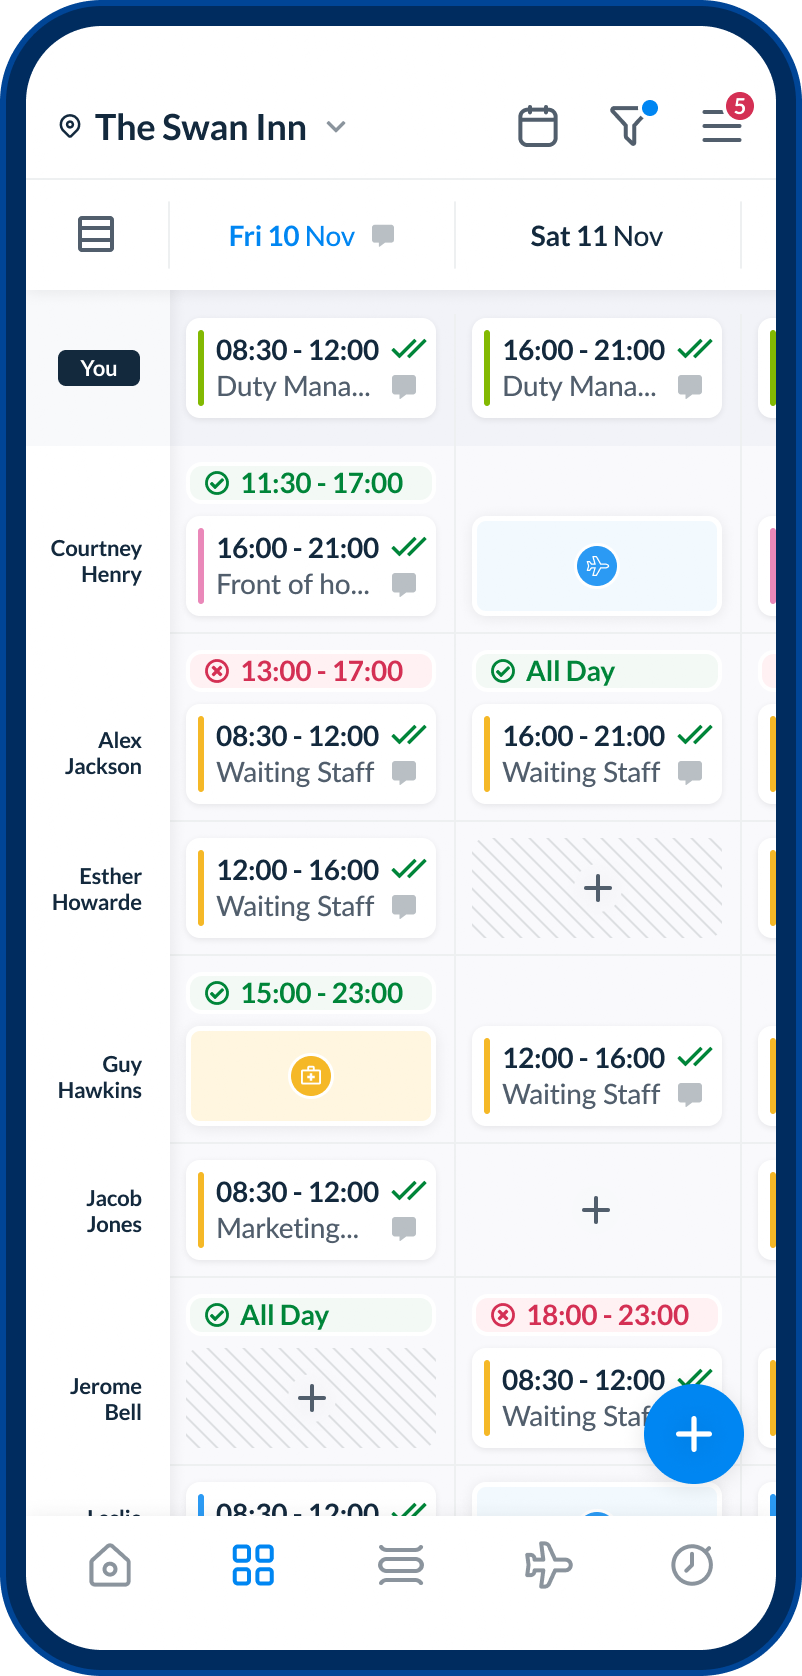This screenshot has width=802, height=1676.
Task: Open the clock timesheet tab in bottom bar
Action: (x=692, y=1565)
